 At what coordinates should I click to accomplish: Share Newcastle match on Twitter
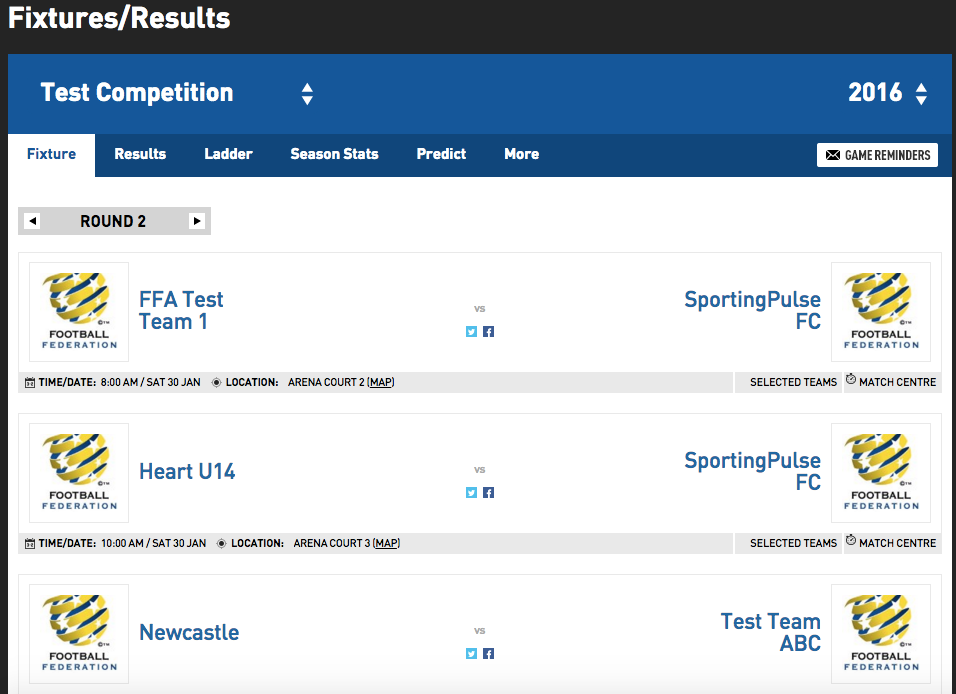471,654
